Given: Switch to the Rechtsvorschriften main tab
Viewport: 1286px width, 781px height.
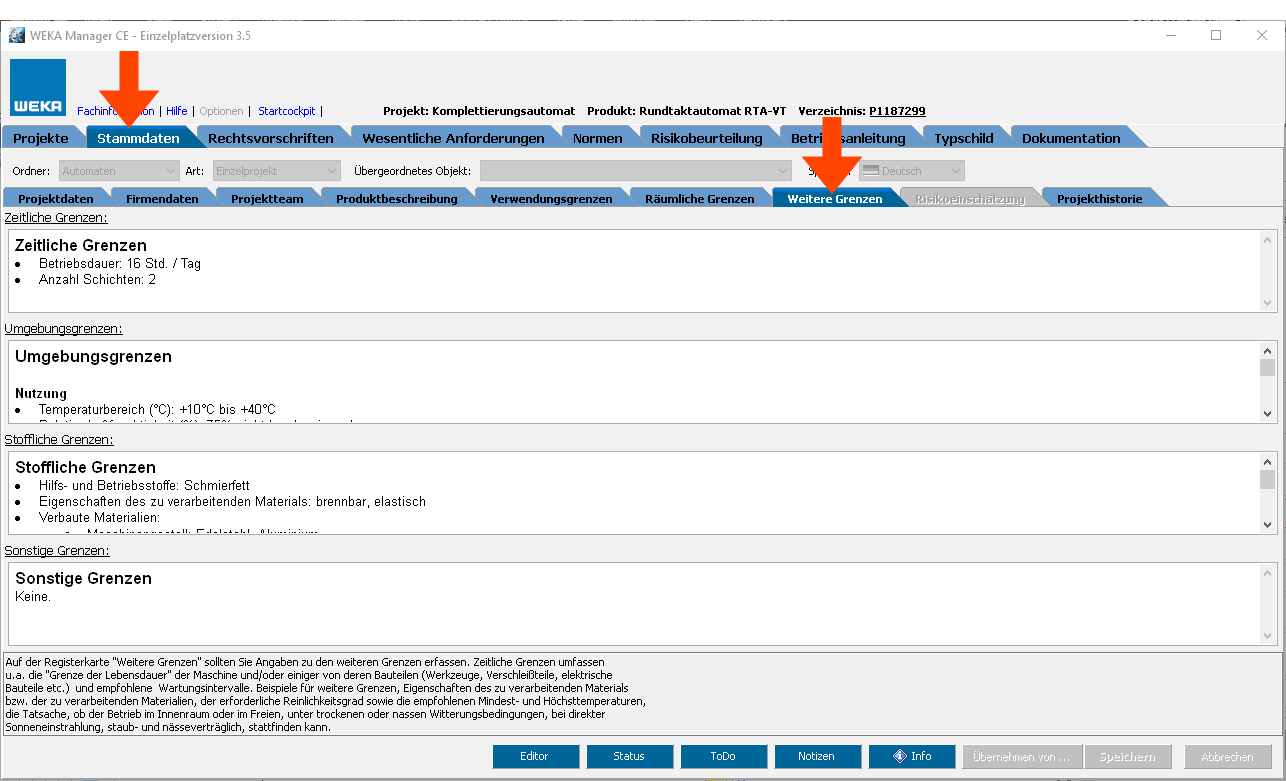Looking at the screenshot, I should tap(270, 138).
